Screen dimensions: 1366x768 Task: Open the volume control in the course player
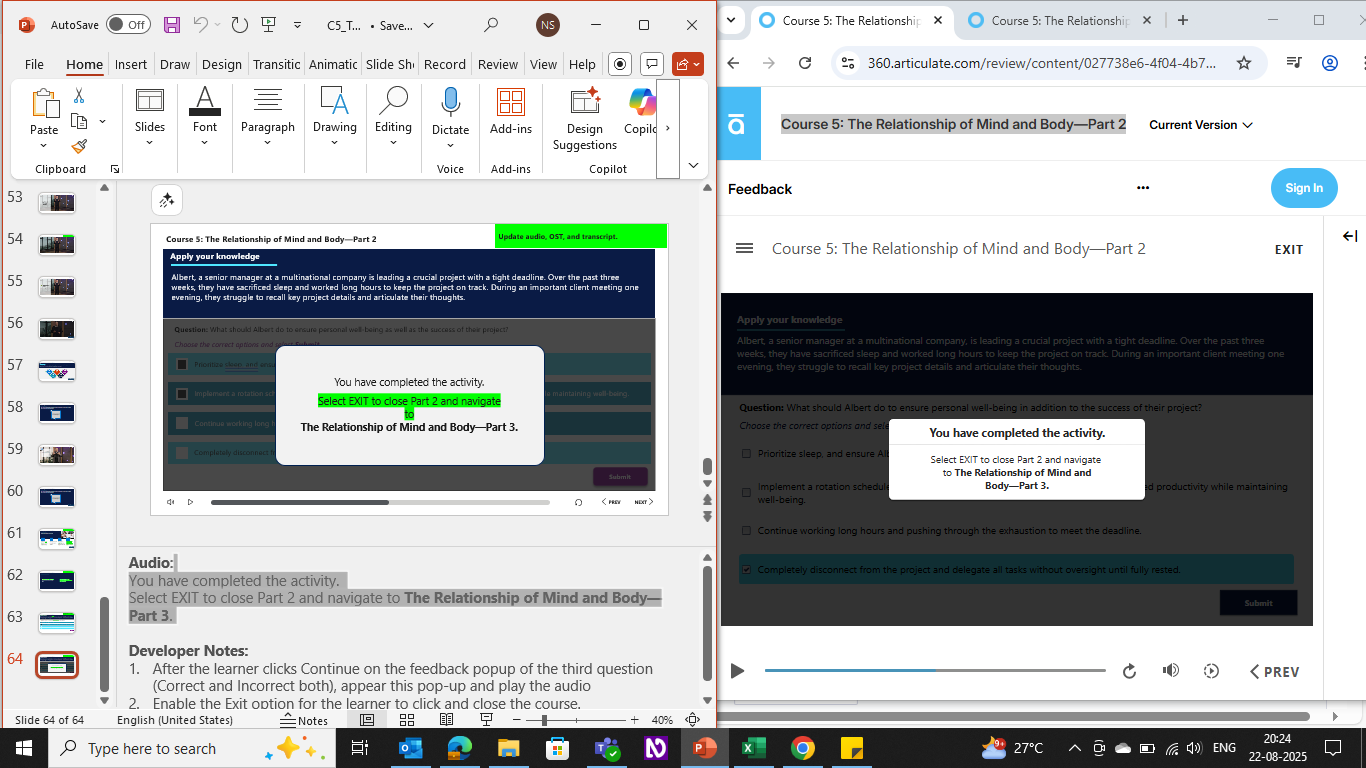pyautogui.click(x=1171, y=671)
